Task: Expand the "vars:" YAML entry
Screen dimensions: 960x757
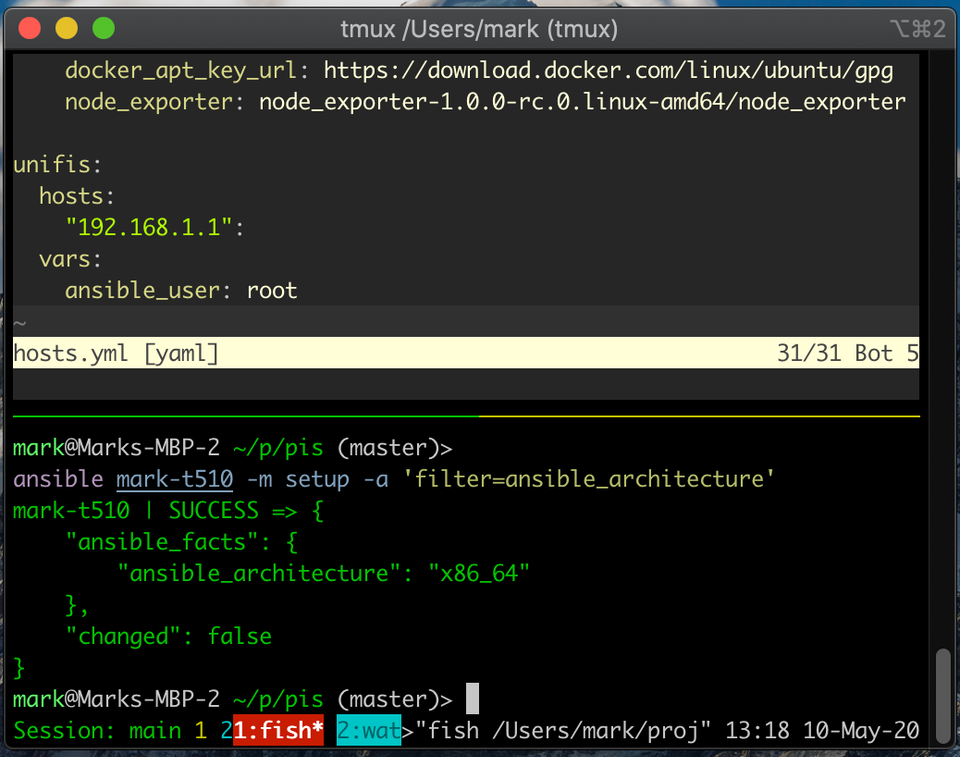Action: [x=69, y=258]
